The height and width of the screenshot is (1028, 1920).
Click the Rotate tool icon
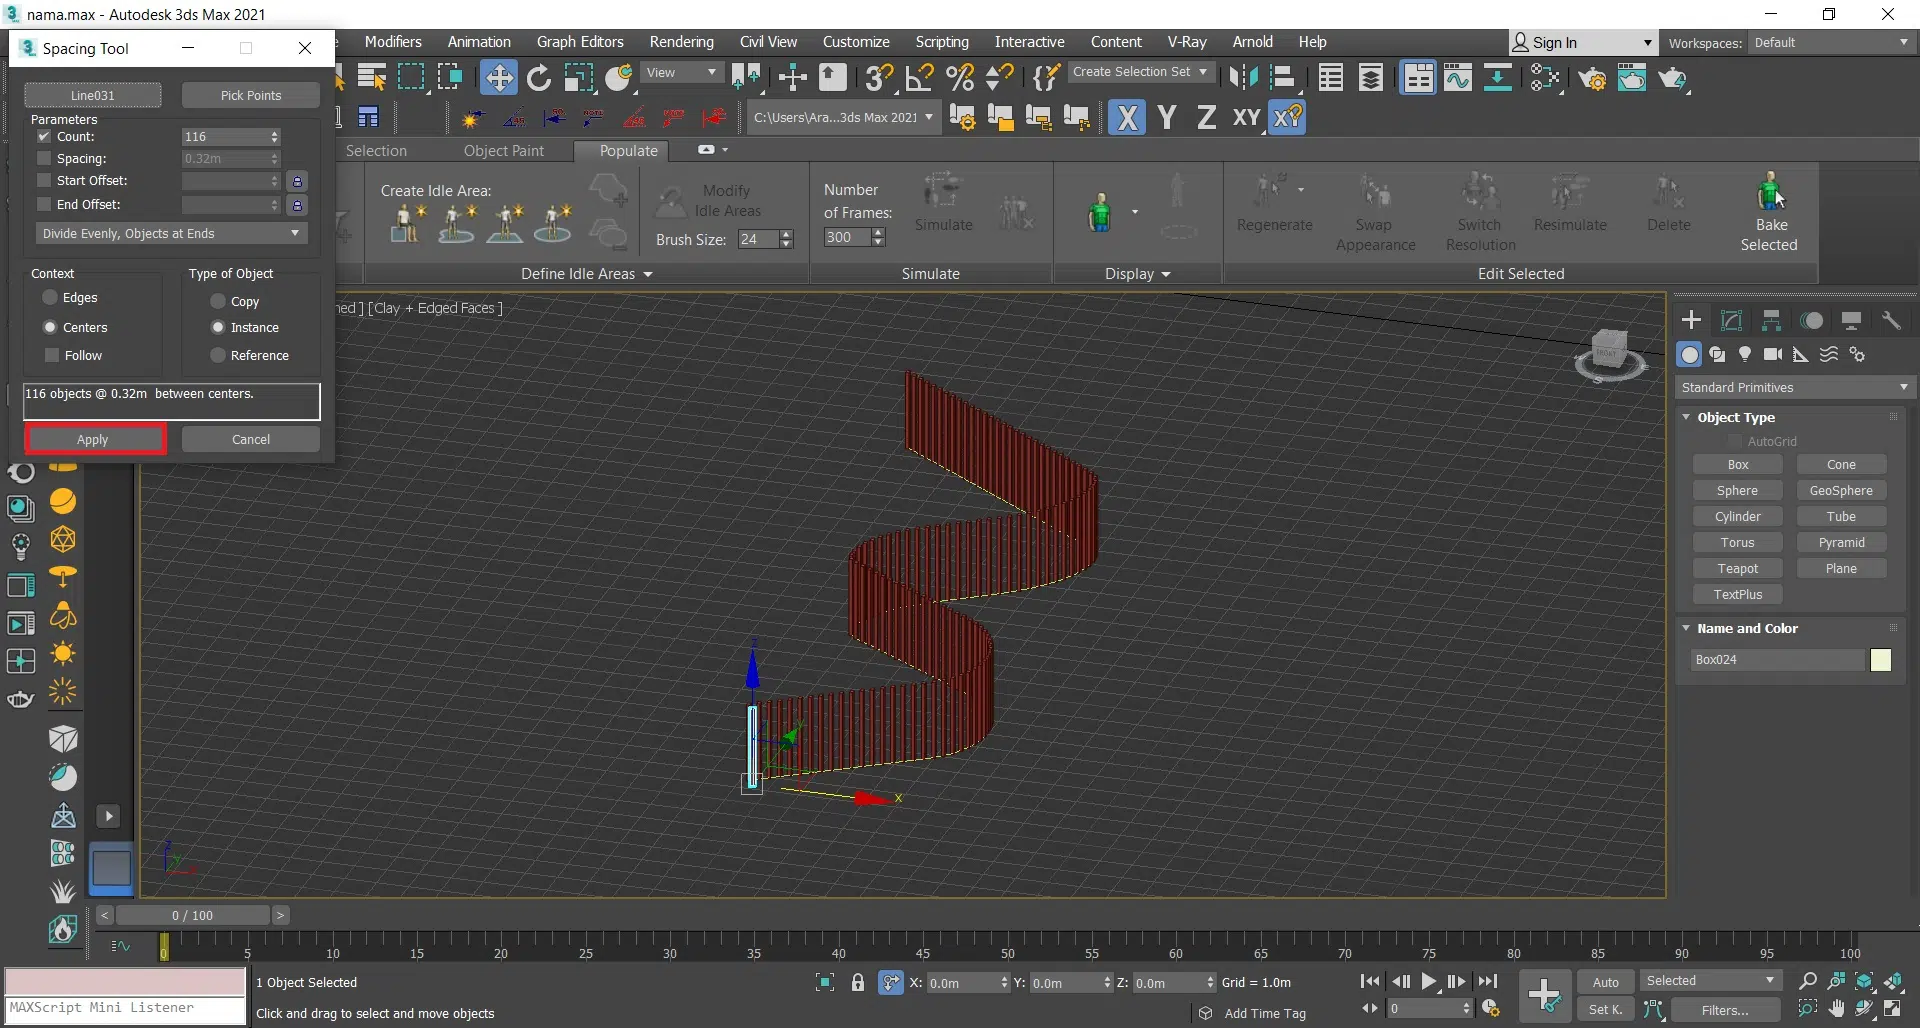click(539, 78)
